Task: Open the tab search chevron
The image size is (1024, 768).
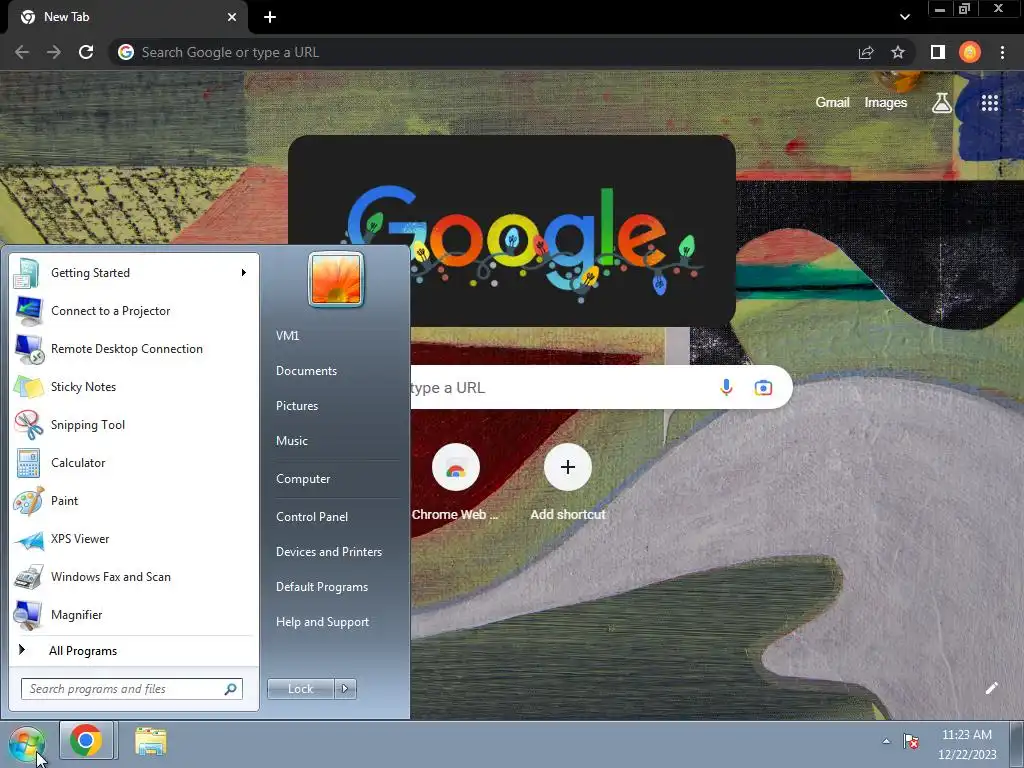Action: point(904,17)
